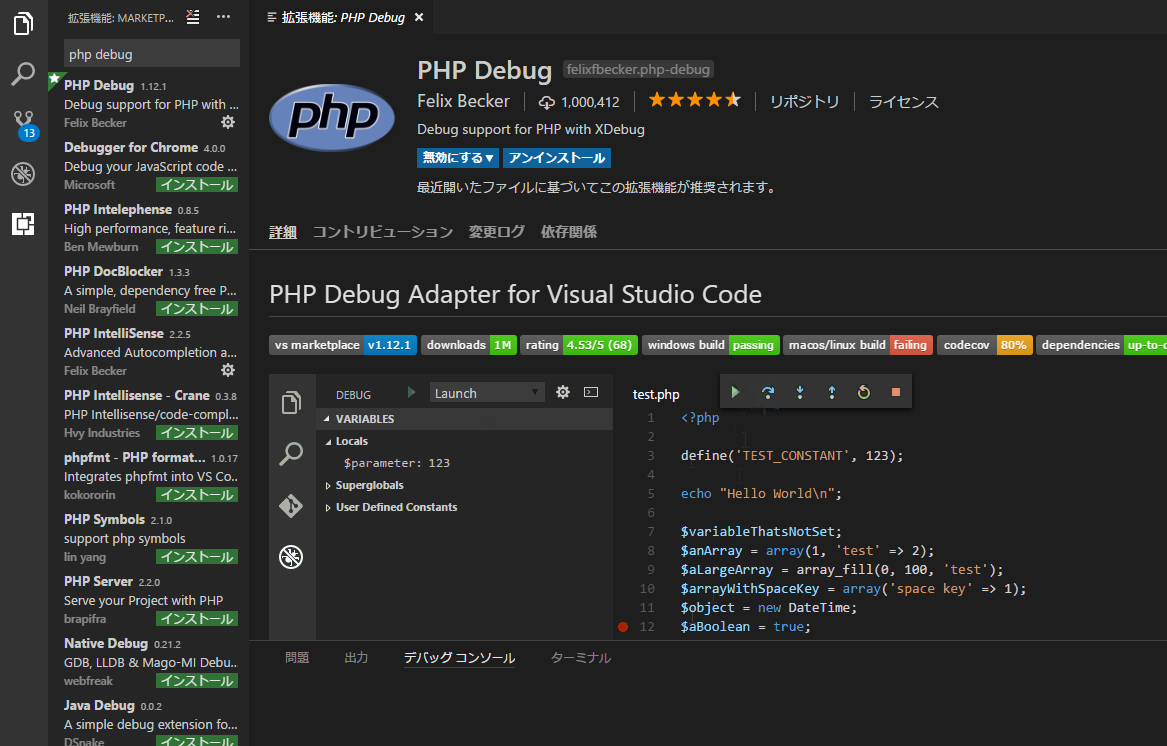Open the リポジトリ link
Image resolution: width=1167 pixels, height=746 pixels.
pos(805,102)
